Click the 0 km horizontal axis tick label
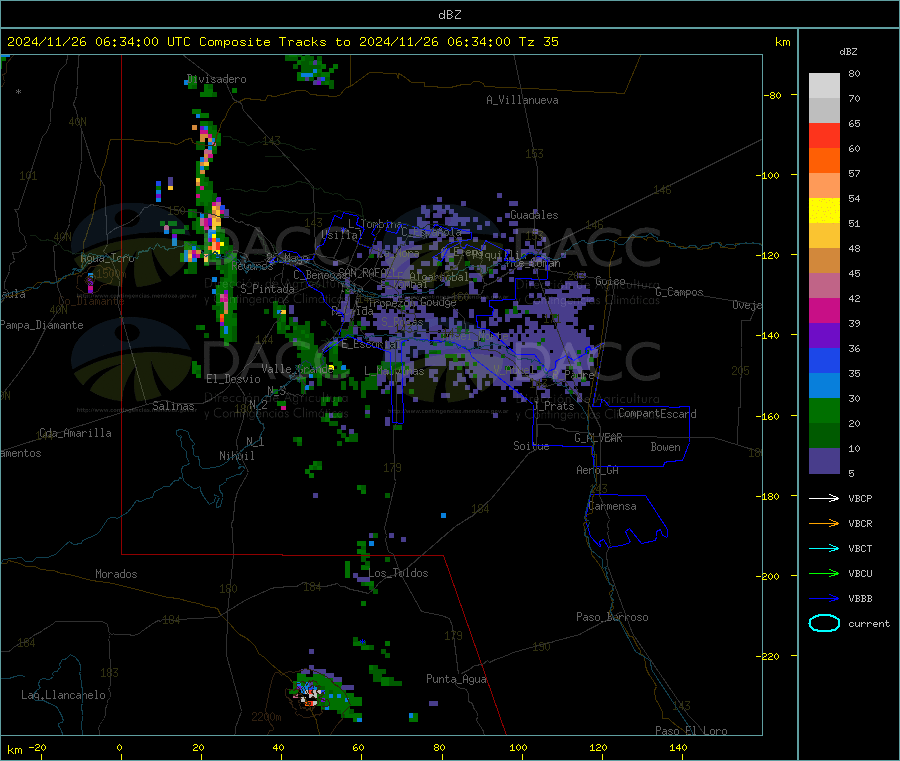Viewport: 900px width, 761px height. point(119,747)
